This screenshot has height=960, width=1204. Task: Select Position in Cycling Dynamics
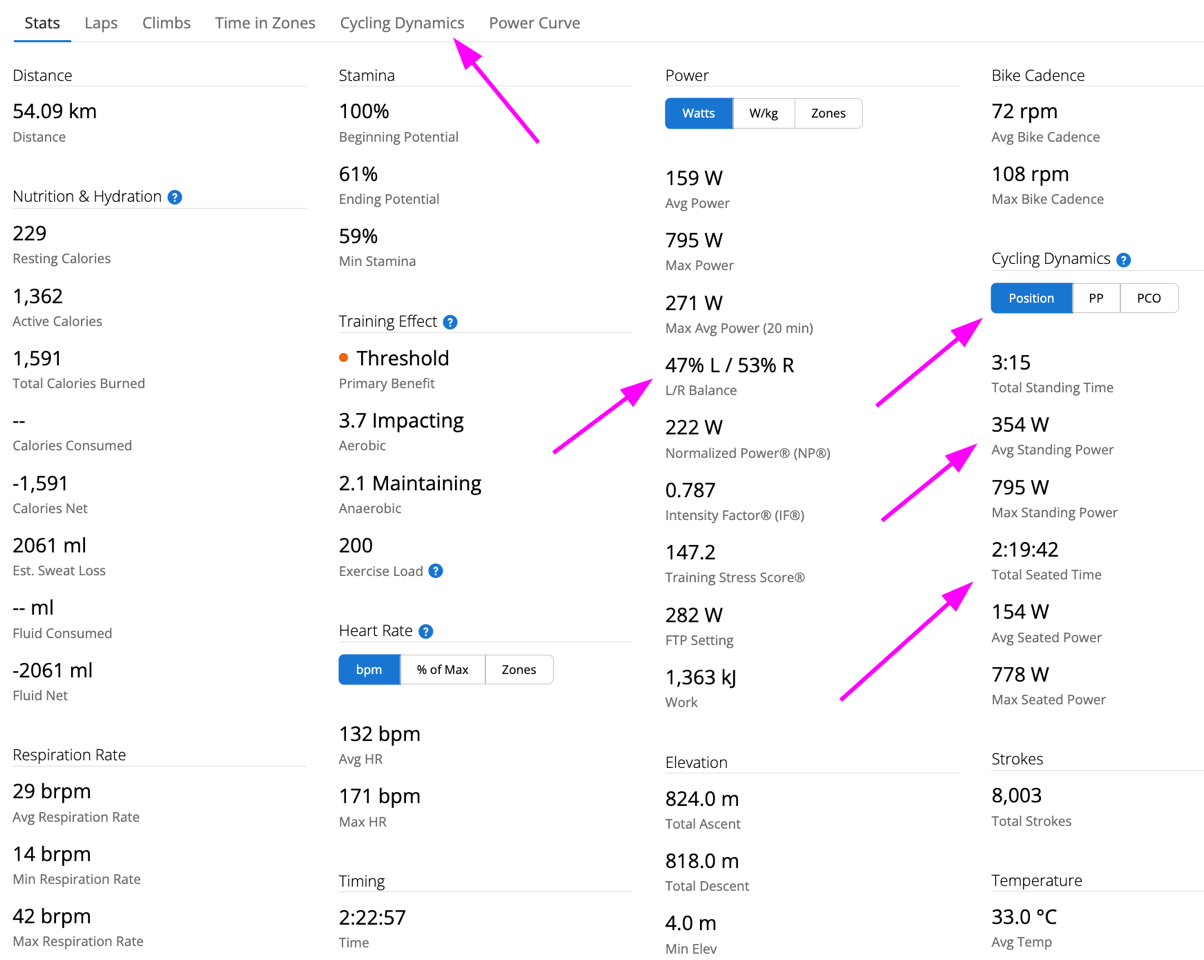pos(1031,298)
